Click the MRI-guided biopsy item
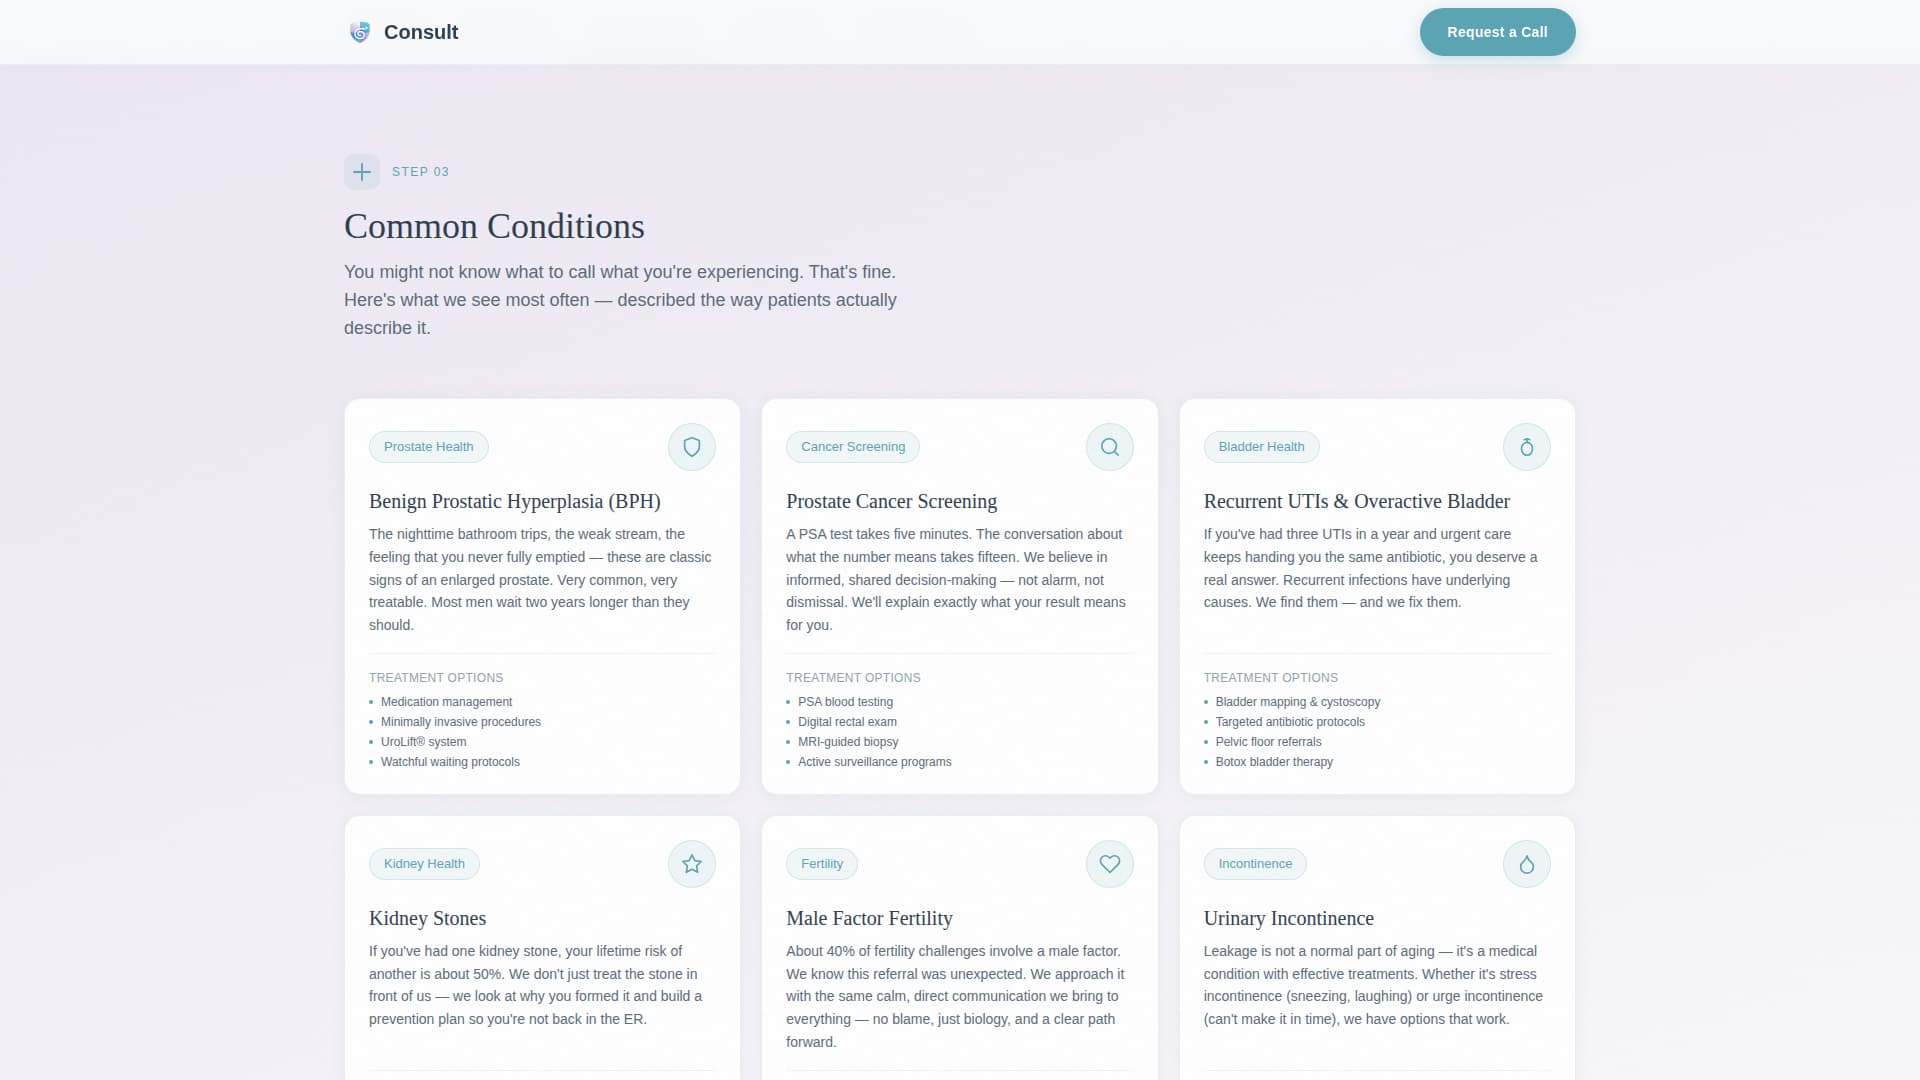The height and width of the screenshot is (1080, 1920). click(848, 742)
